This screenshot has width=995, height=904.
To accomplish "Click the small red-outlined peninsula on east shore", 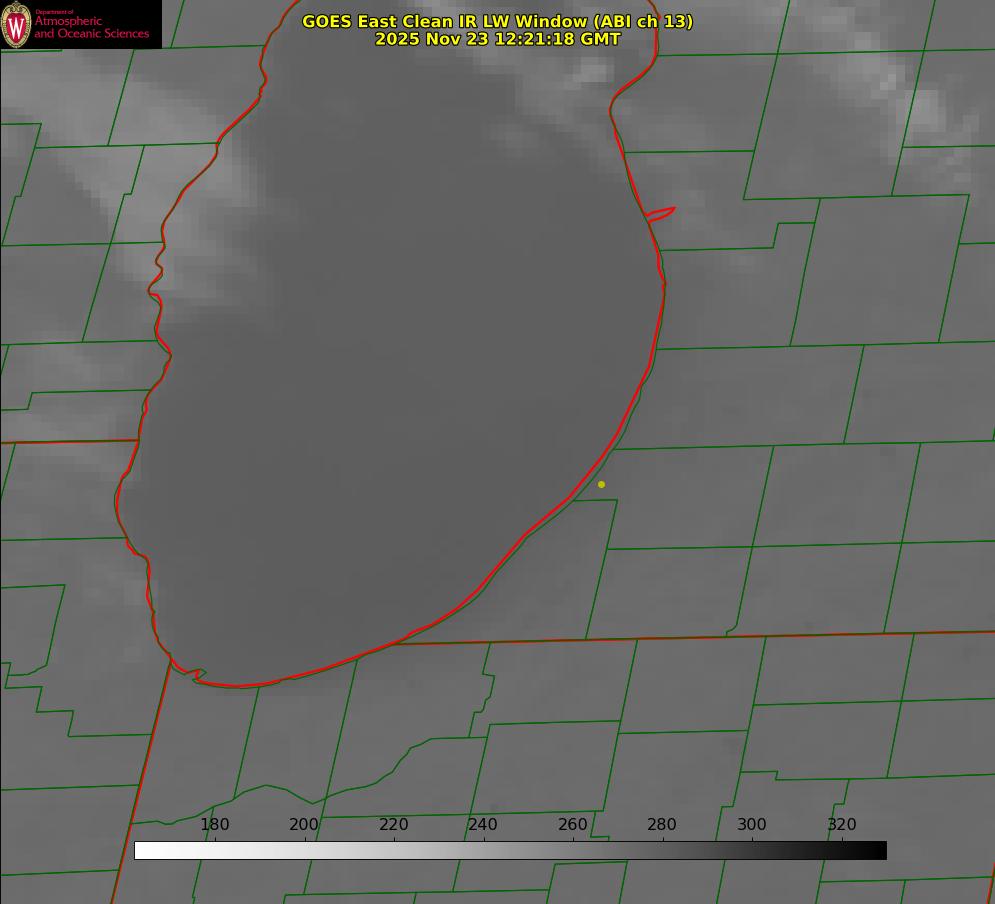I will point(661,213).
